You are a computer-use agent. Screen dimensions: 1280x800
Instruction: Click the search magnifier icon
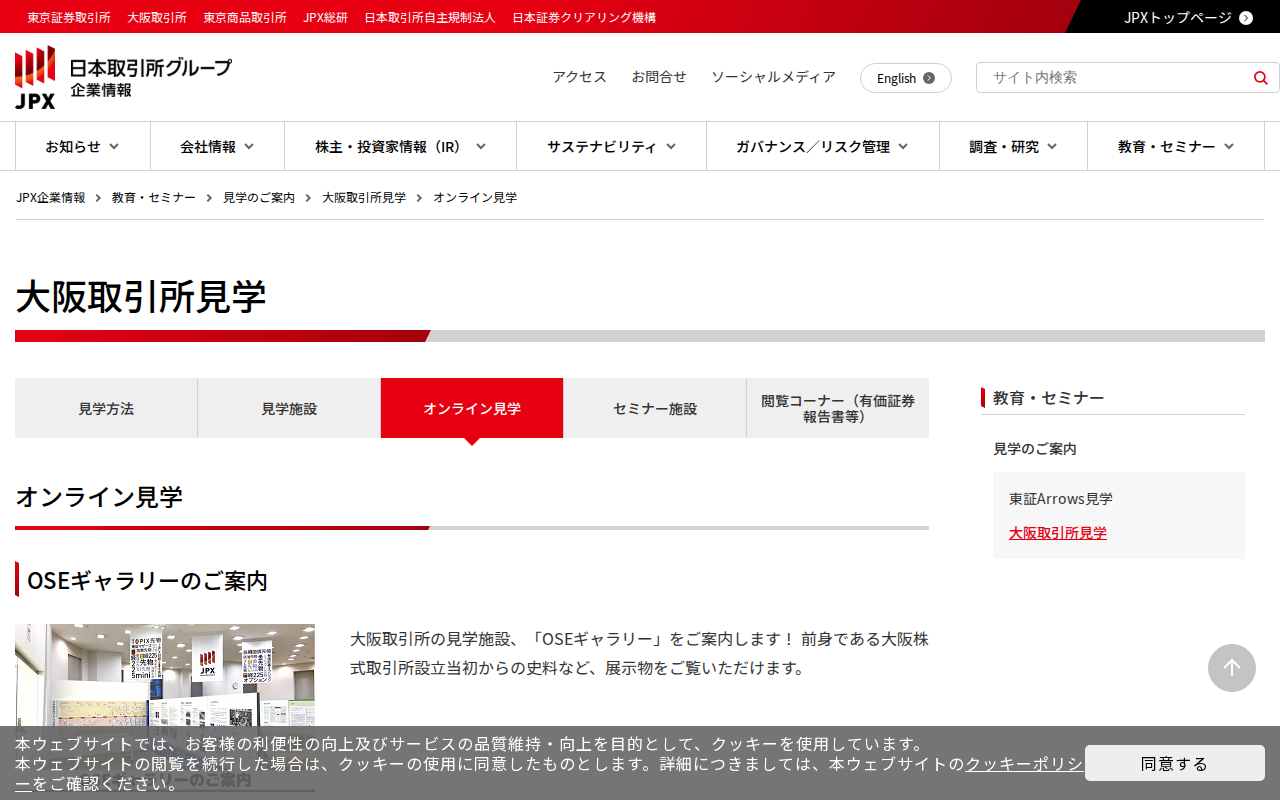coord(1260,78)
